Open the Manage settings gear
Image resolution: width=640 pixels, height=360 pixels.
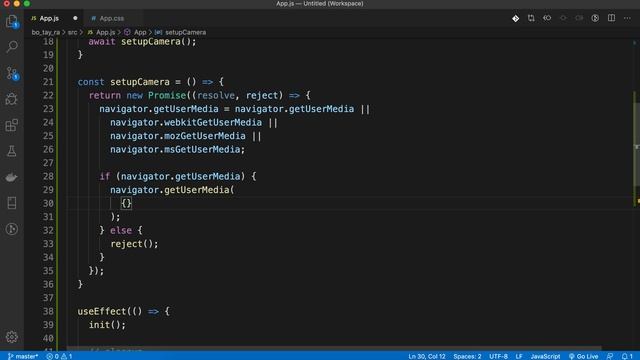(x=12, y=337)
